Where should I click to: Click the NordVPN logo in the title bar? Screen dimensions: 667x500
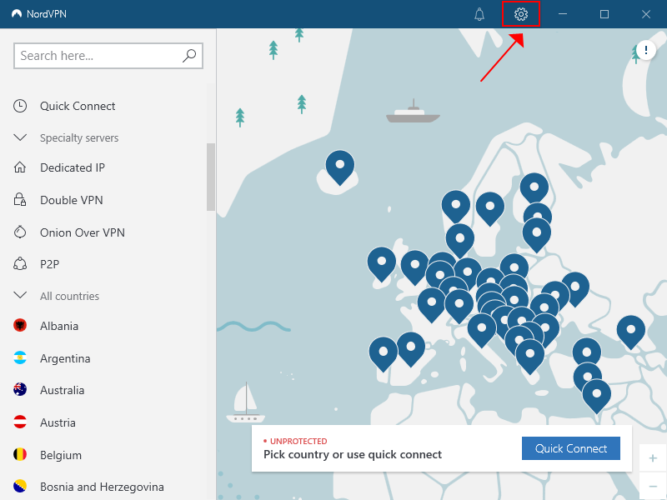click(17, 14)
